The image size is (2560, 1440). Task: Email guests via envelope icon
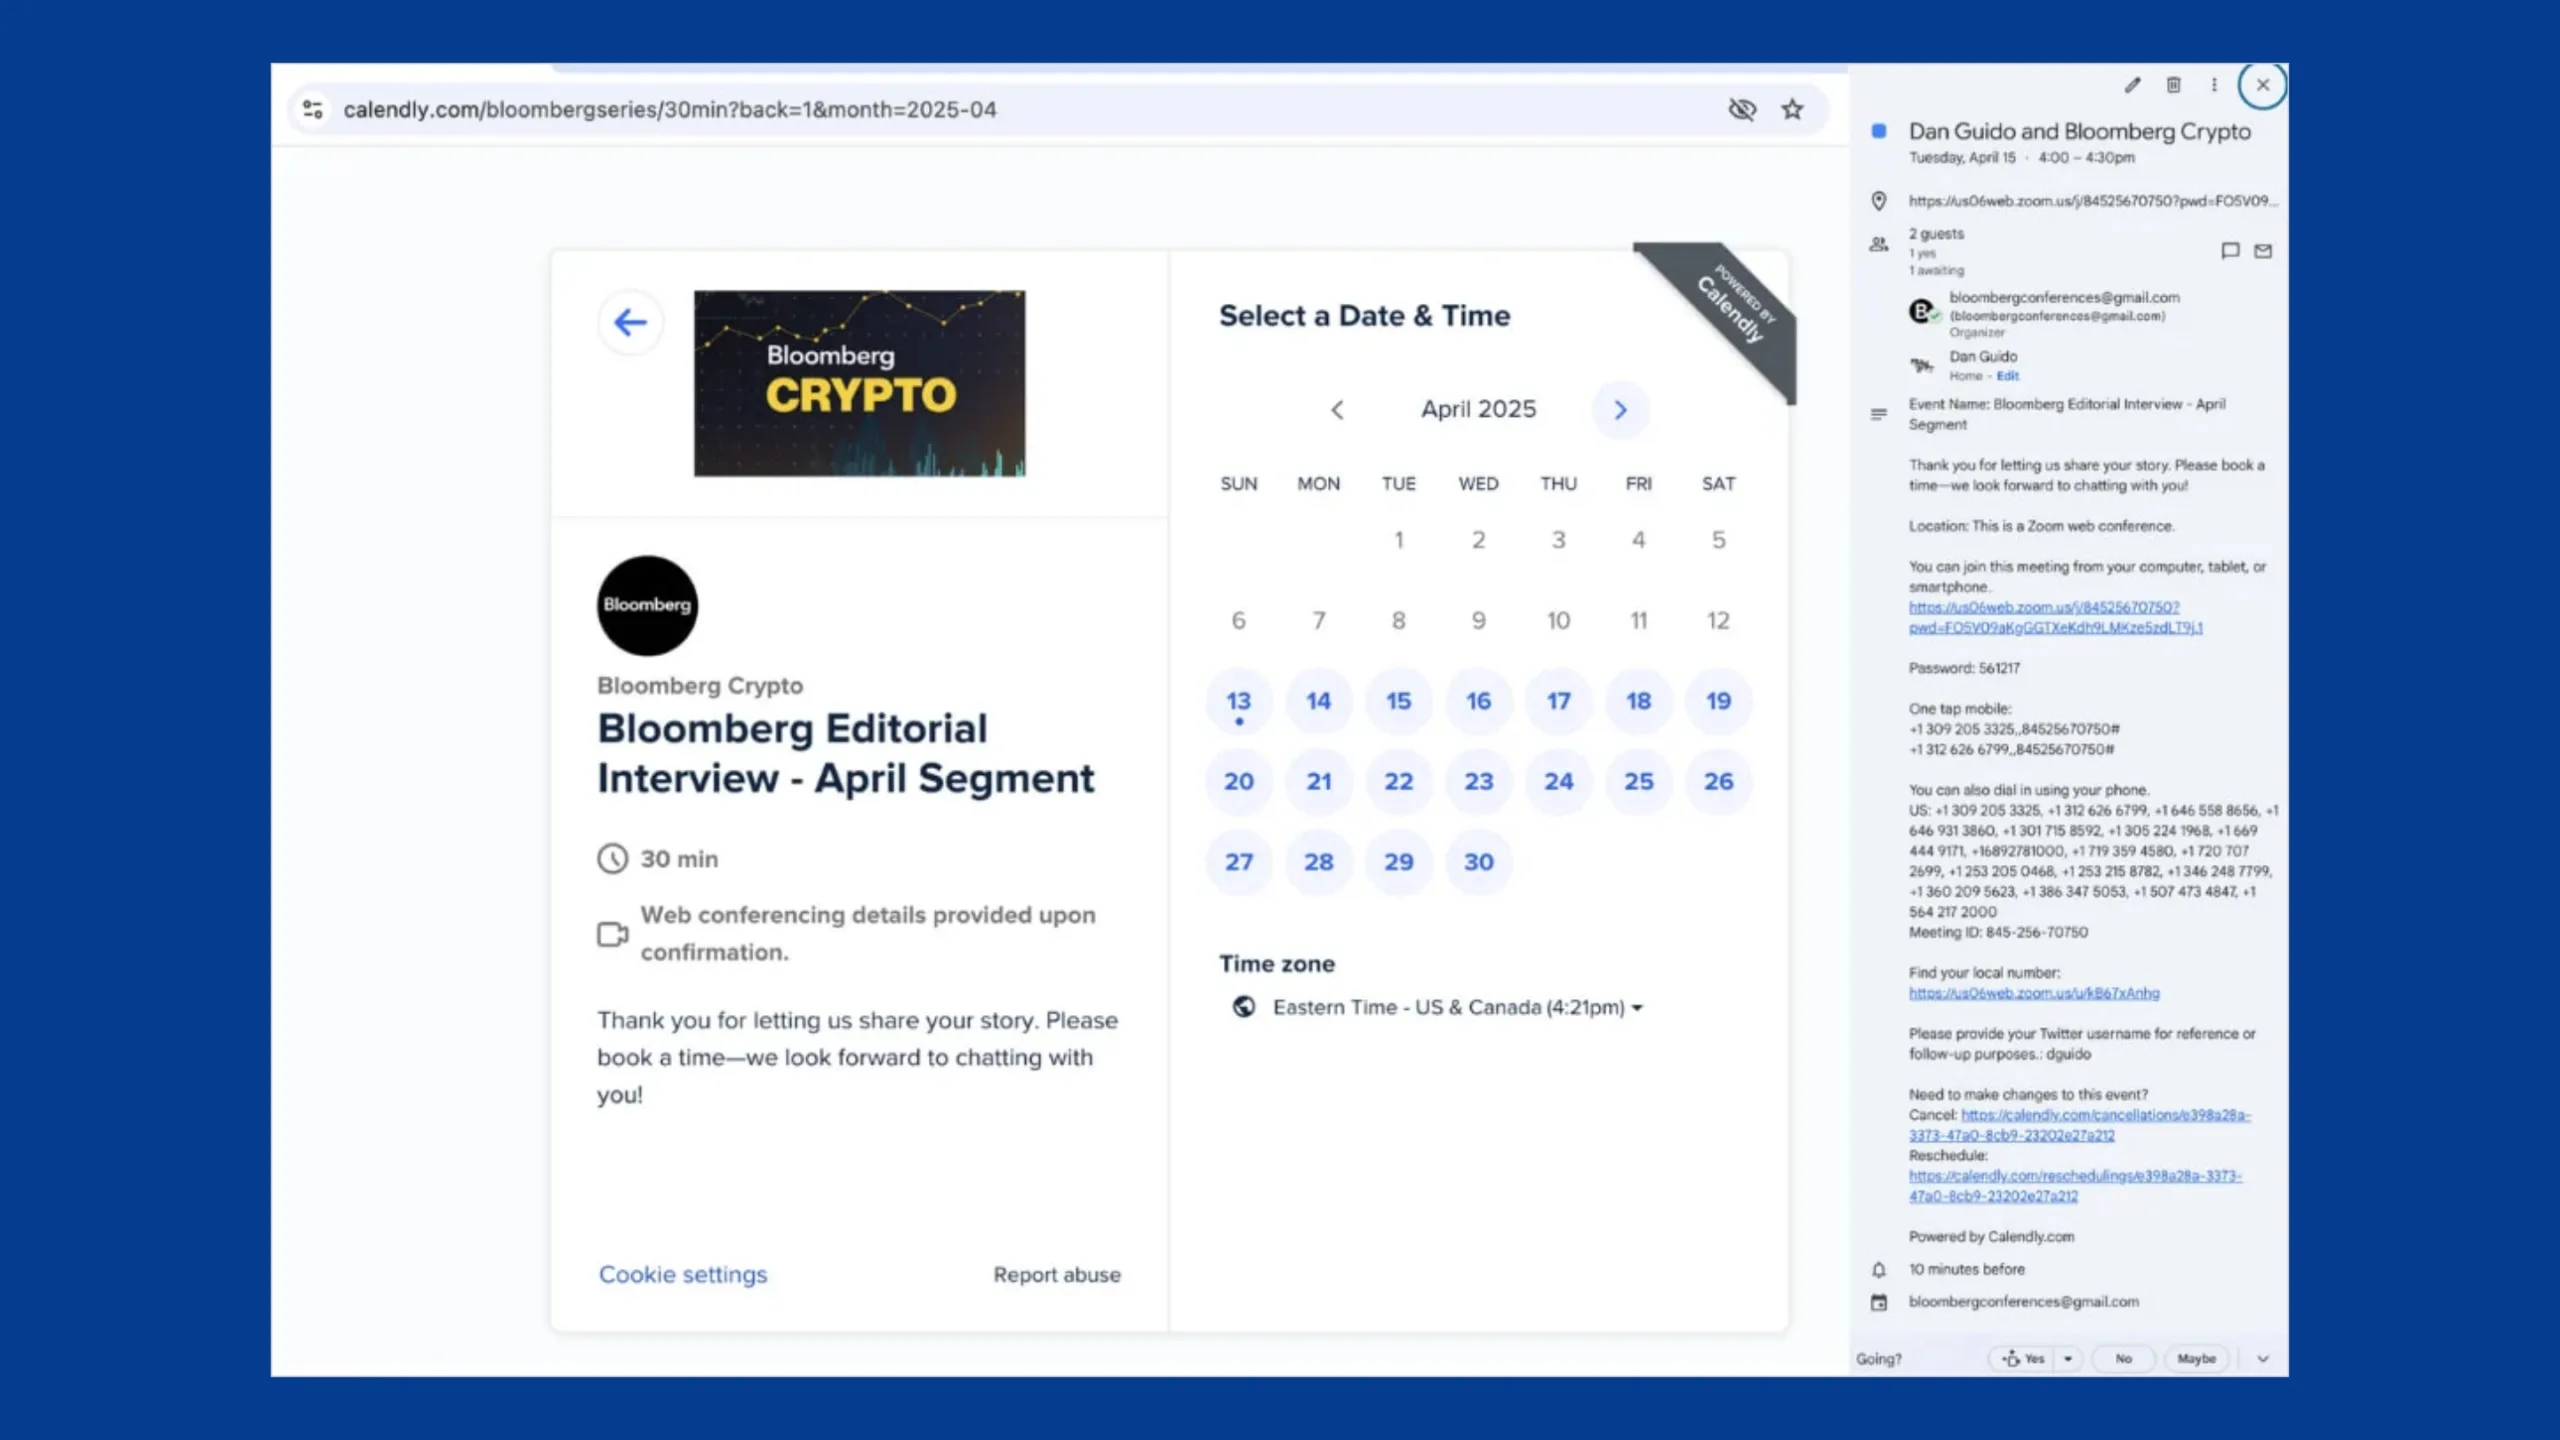[x=2263, y=250]
